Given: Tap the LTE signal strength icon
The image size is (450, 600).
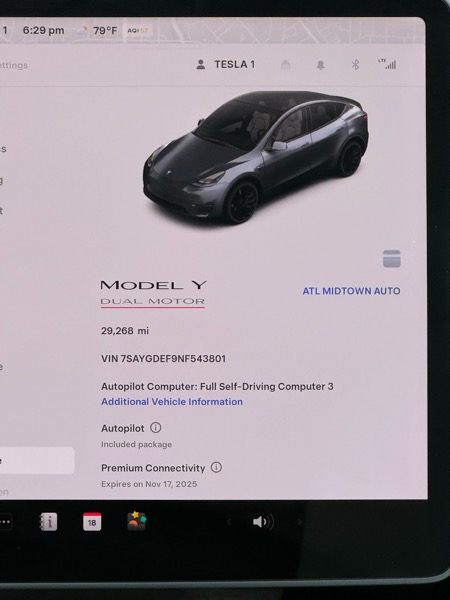Looking at the screenshot, I should (387, 64).
